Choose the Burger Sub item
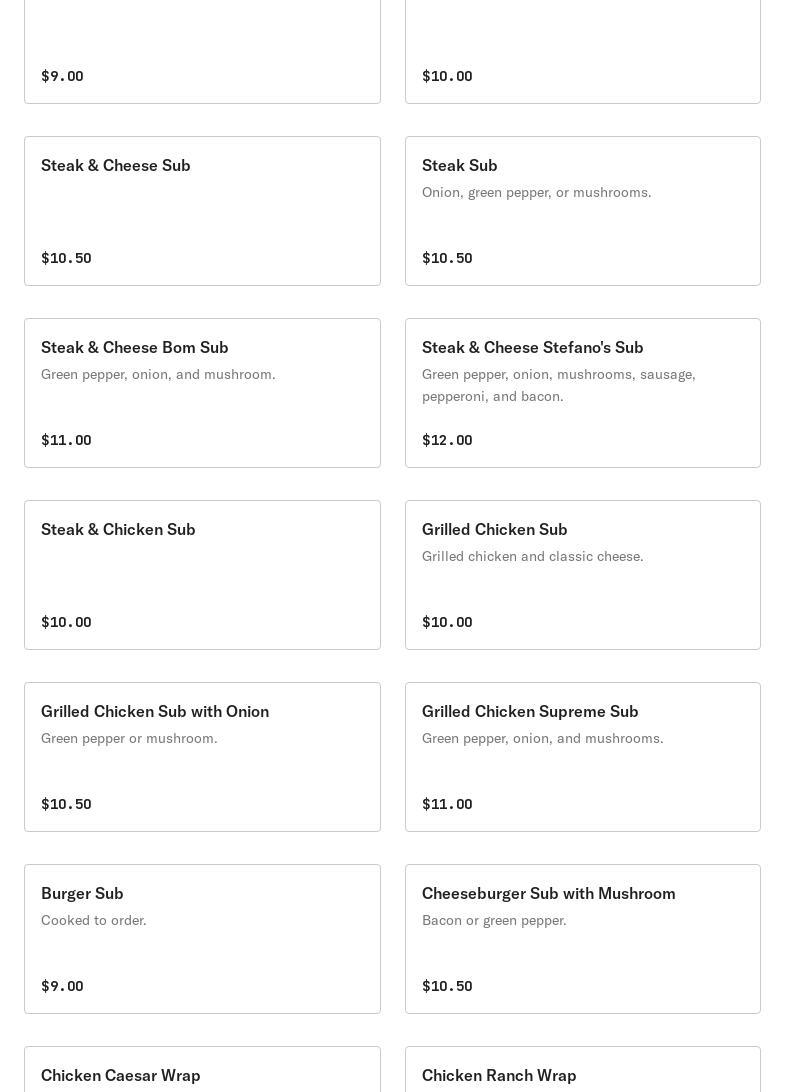 click(x=202, y=939)
